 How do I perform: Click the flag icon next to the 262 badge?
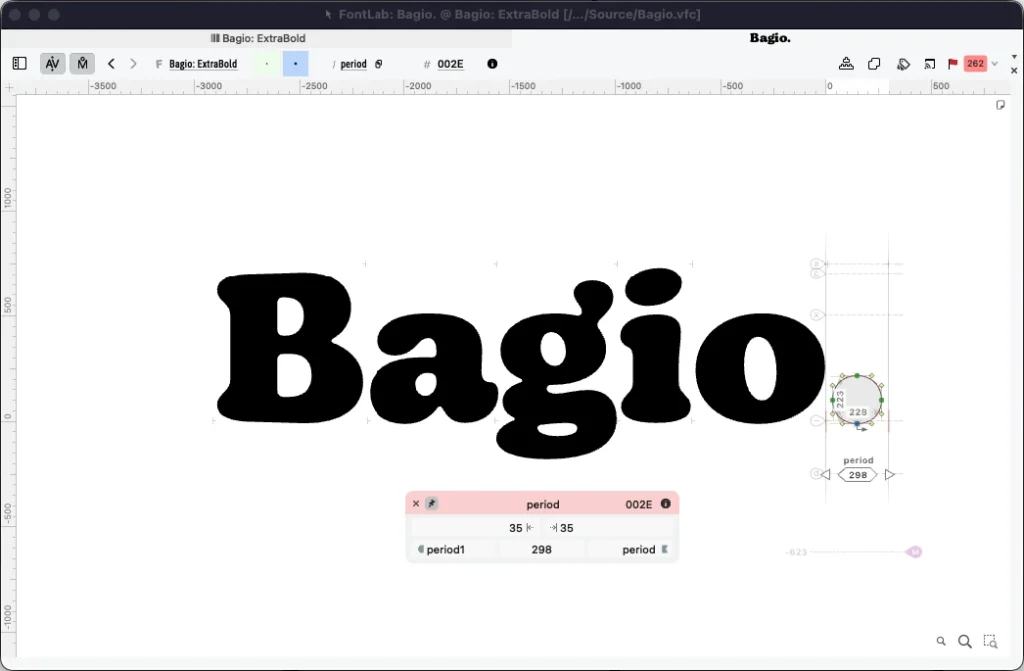[x=951, y=63]
